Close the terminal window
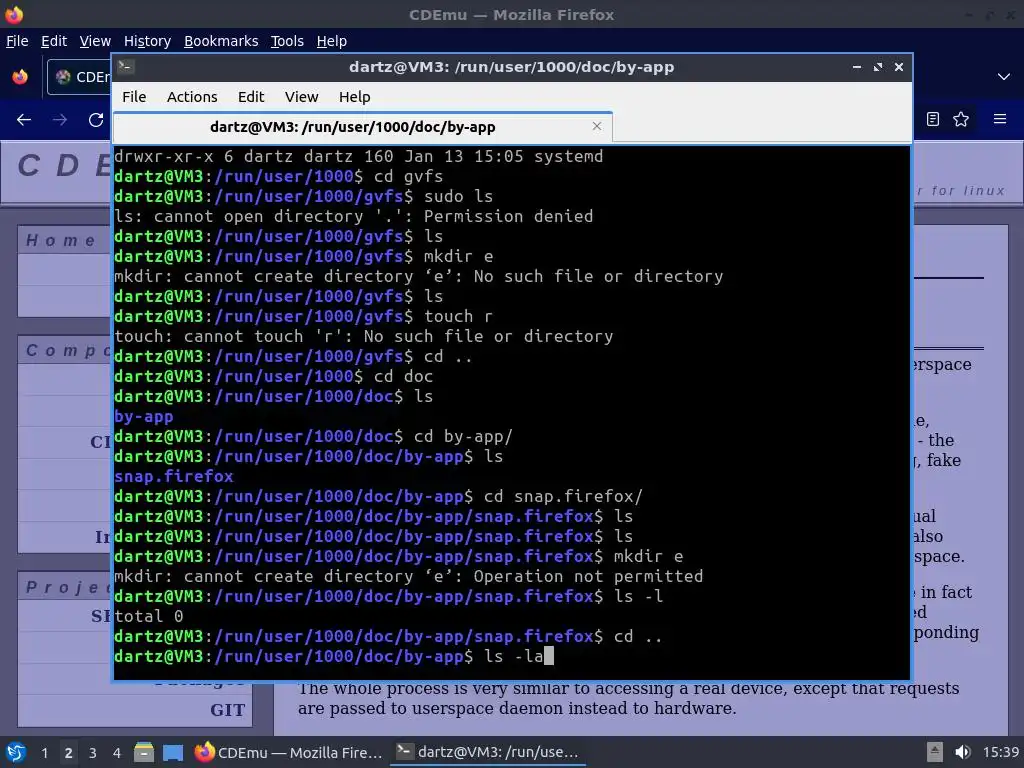This screenshot has height=768, width=1024. 899,67
